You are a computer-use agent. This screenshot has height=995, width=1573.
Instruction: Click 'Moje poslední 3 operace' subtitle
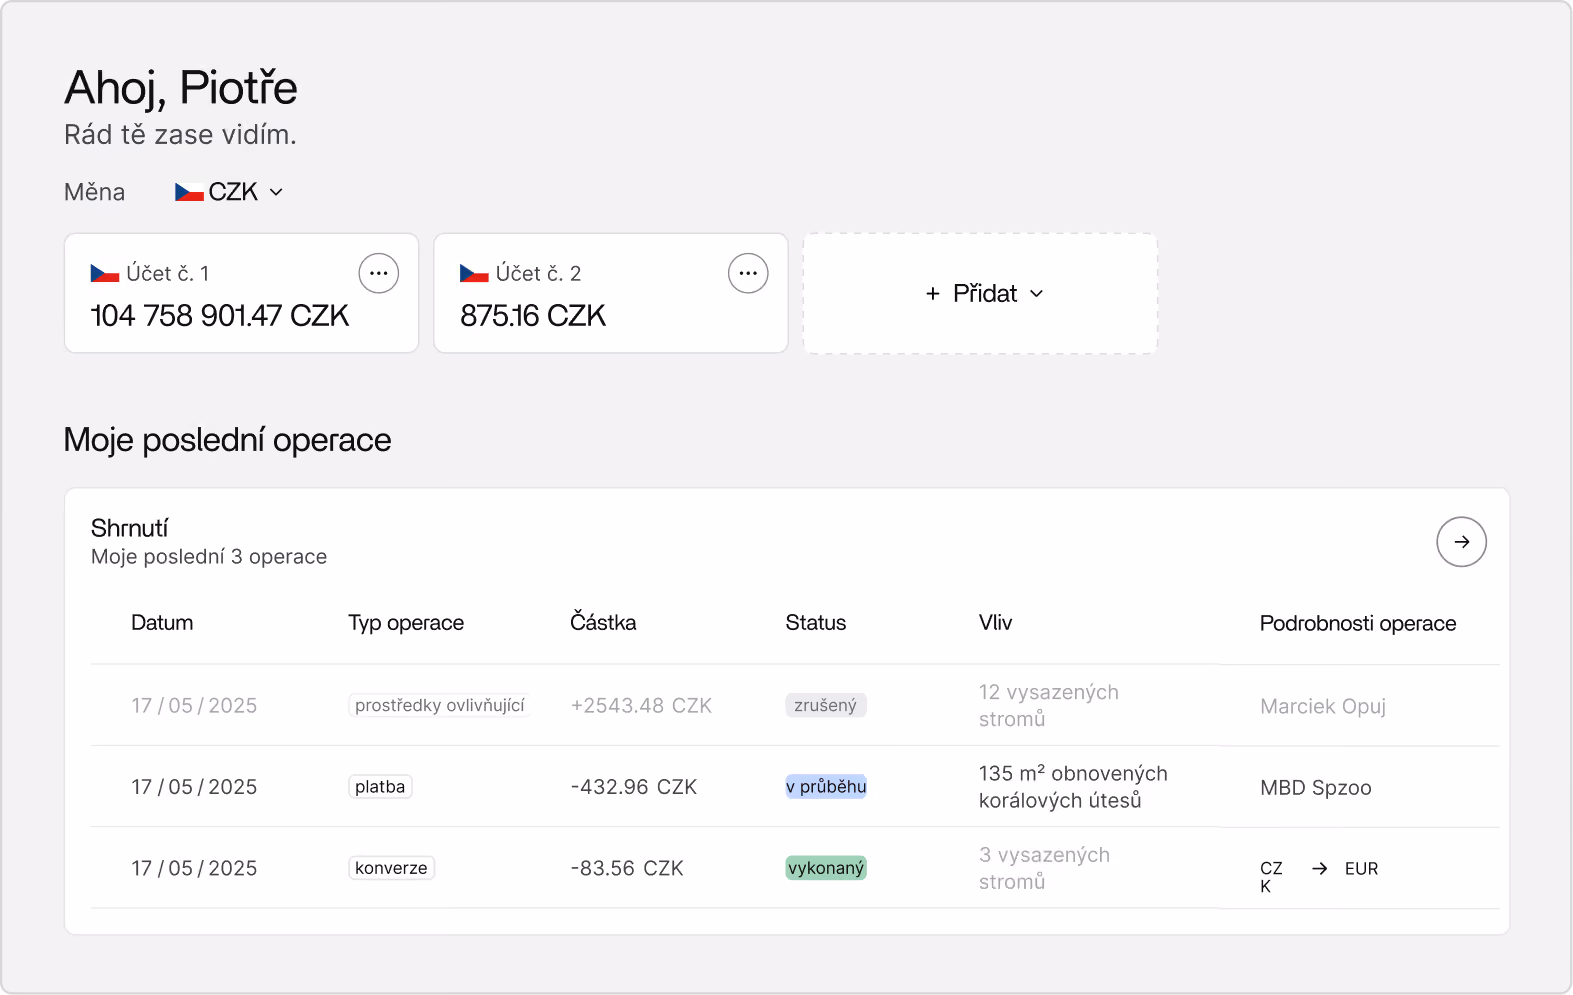pos(209,557)
